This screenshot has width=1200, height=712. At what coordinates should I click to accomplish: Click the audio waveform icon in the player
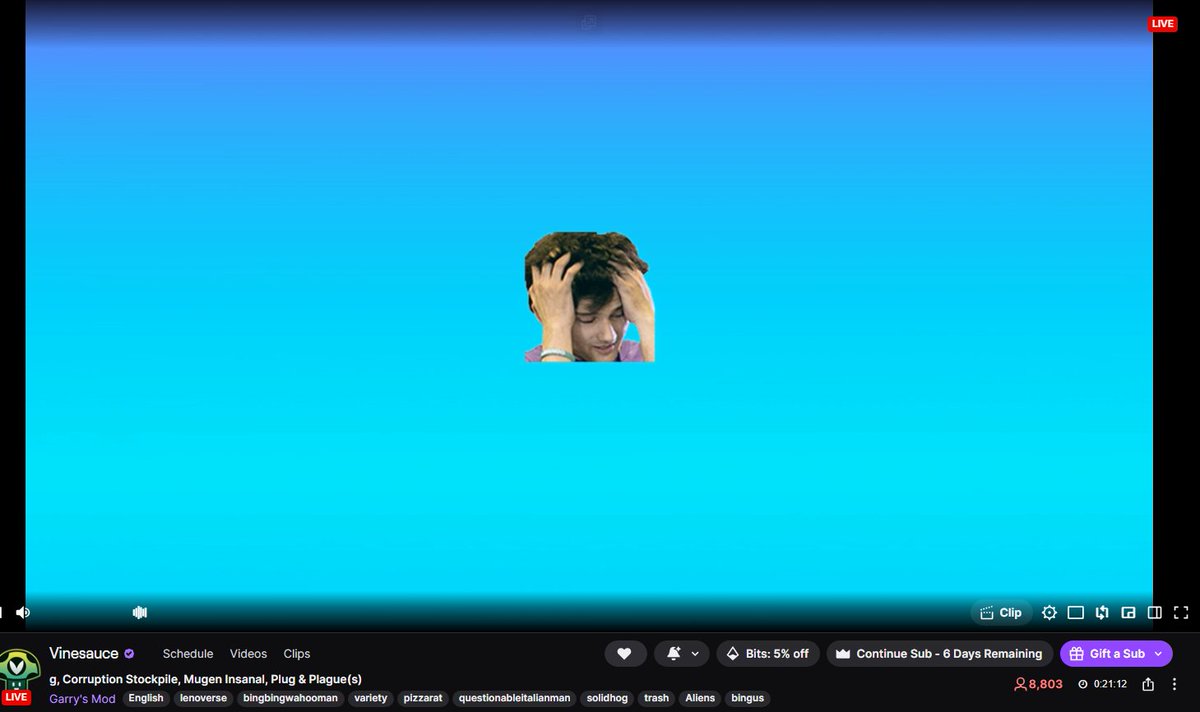pyautogui.click(x=140, y=612)
